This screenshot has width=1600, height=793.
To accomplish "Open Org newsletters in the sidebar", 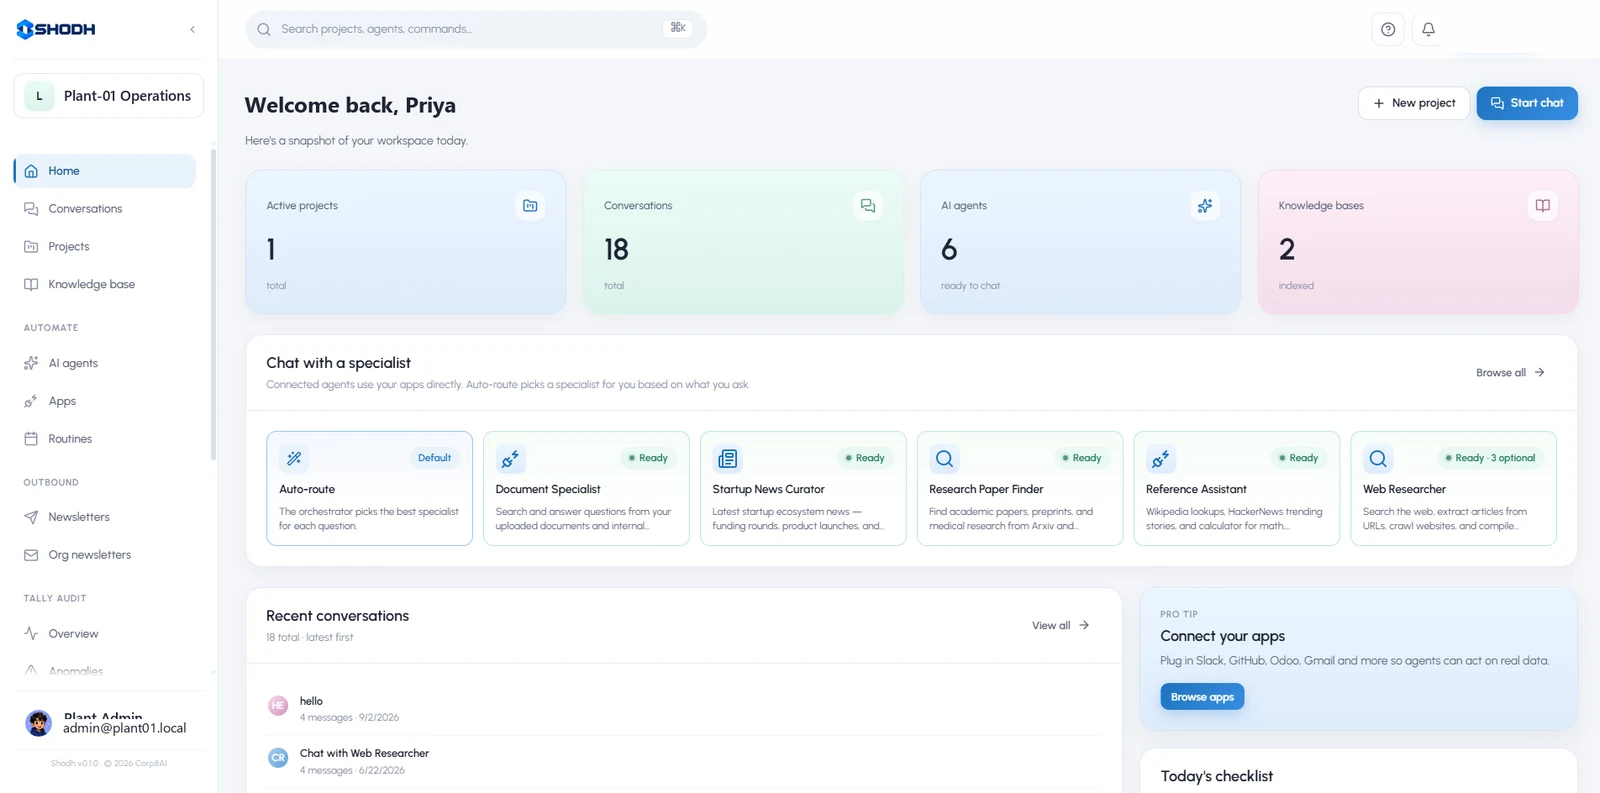I will pyautogui.click(x=105, y=555).
